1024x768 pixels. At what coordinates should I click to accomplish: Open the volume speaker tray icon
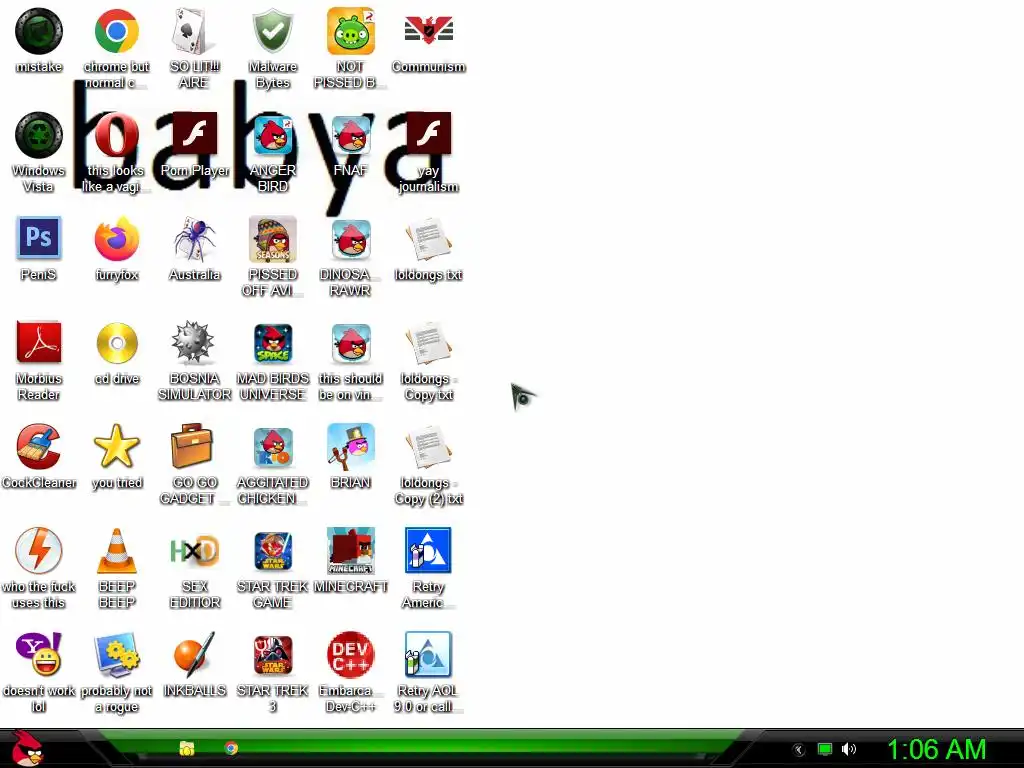849,749
